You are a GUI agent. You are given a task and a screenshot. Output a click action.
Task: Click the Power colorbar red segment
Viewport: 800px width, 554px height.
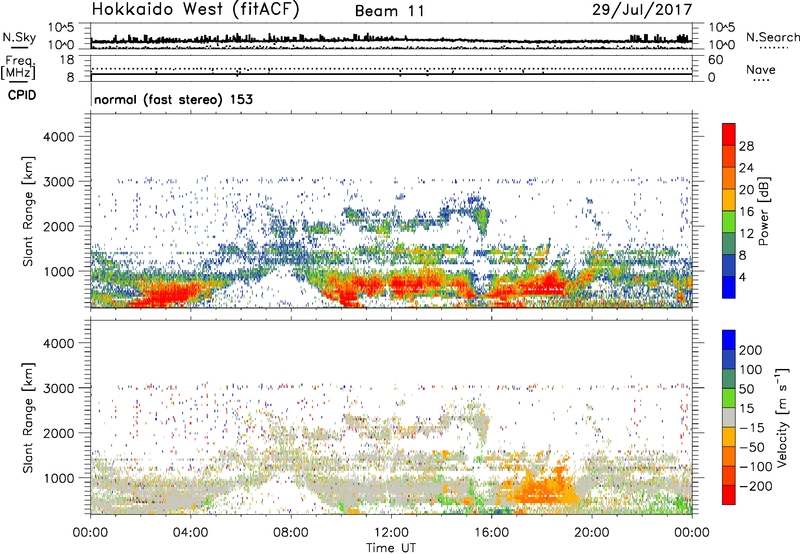tap(729, 134)
